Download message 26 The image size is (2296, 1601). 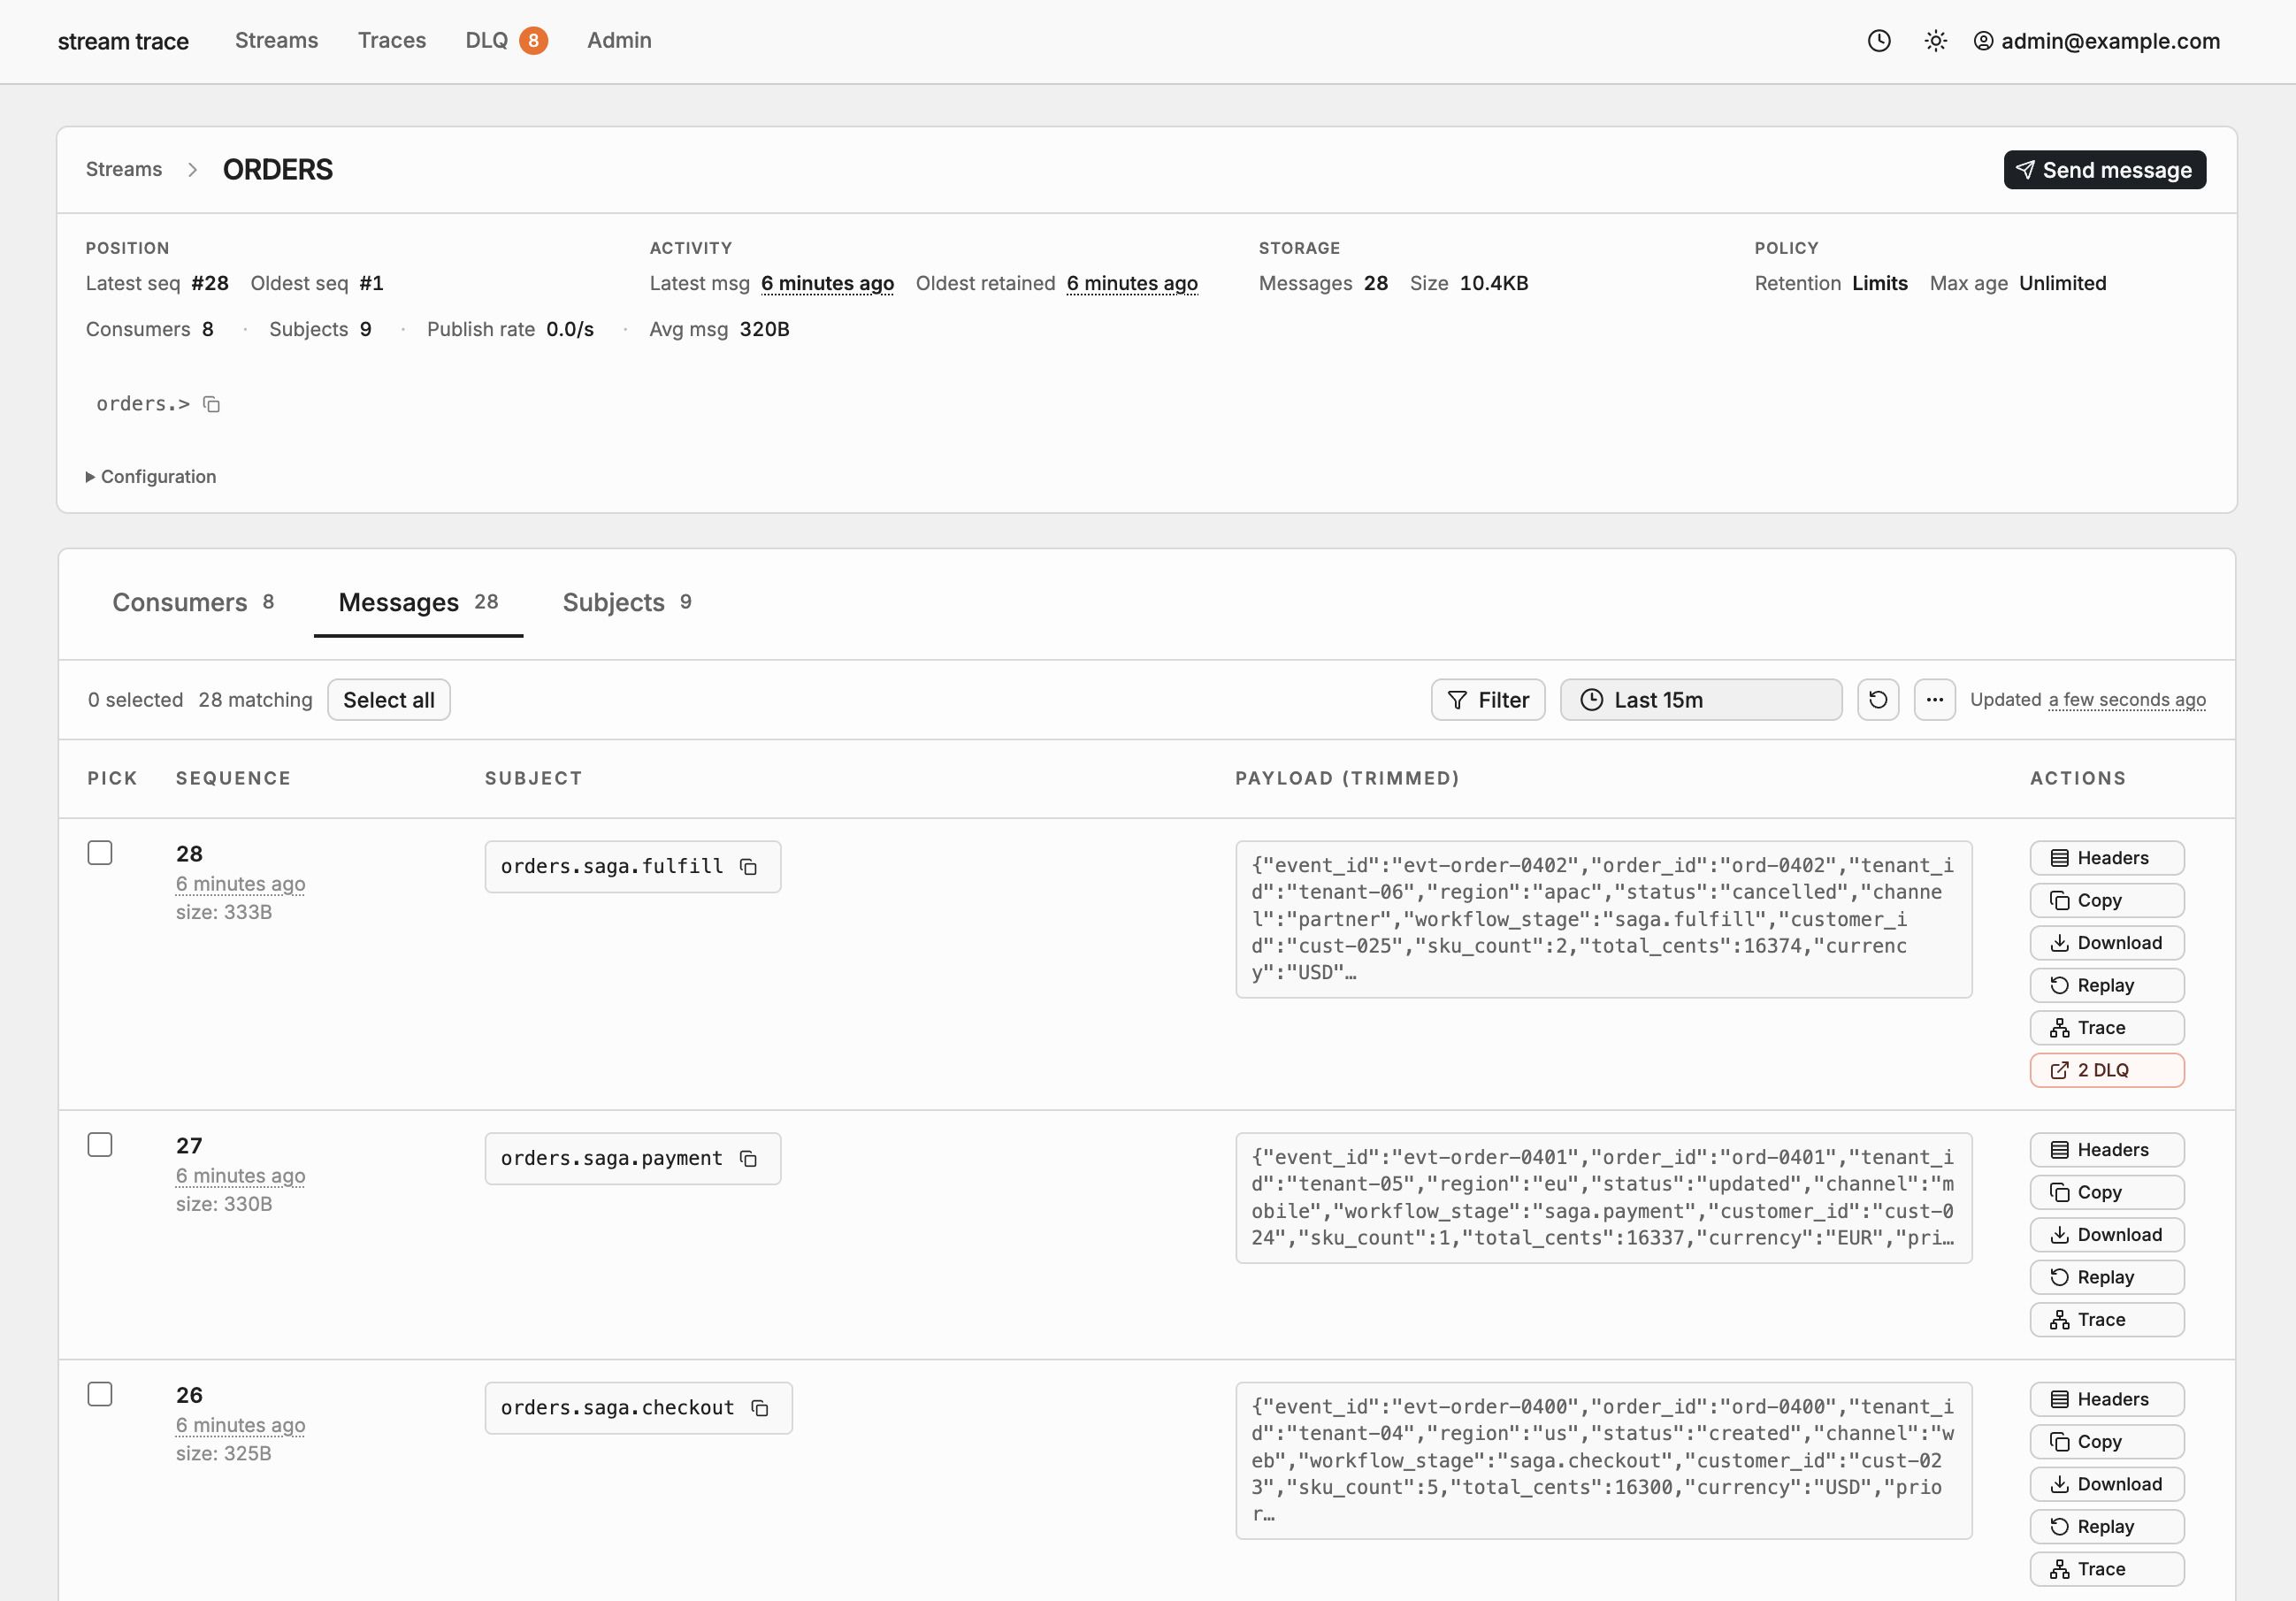2106,1485
